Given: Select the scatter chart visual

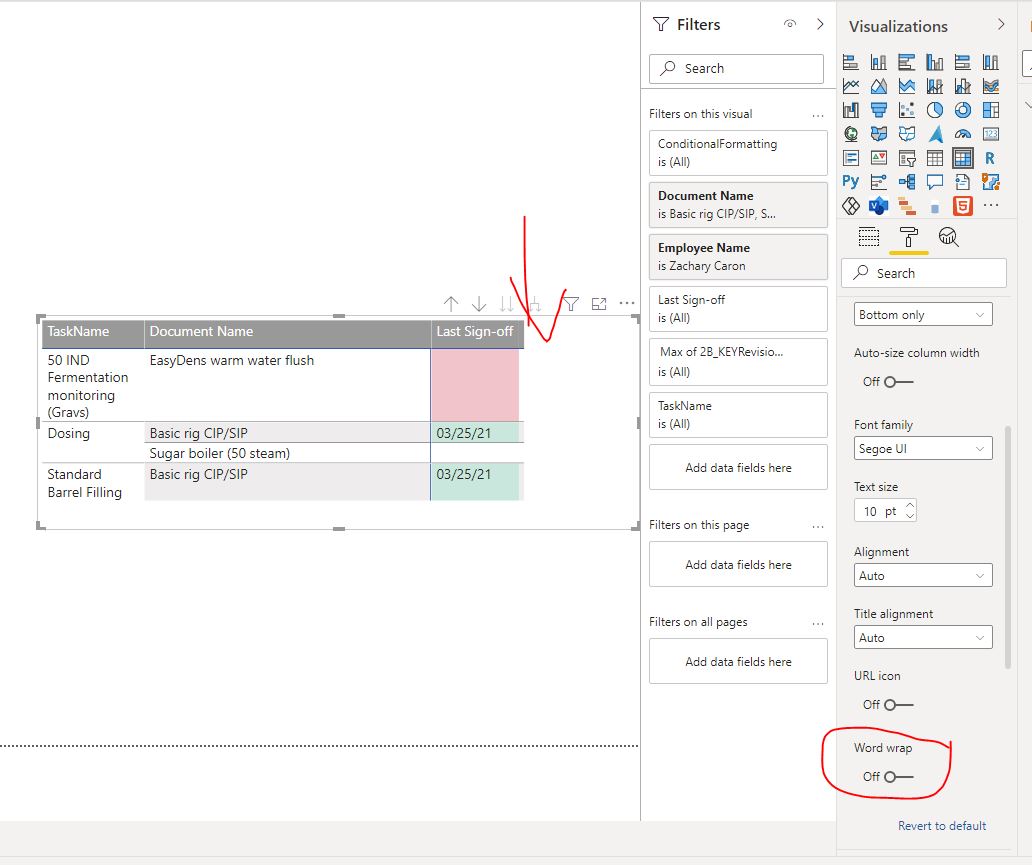Looking at the screenshot, I should [906, 110].
